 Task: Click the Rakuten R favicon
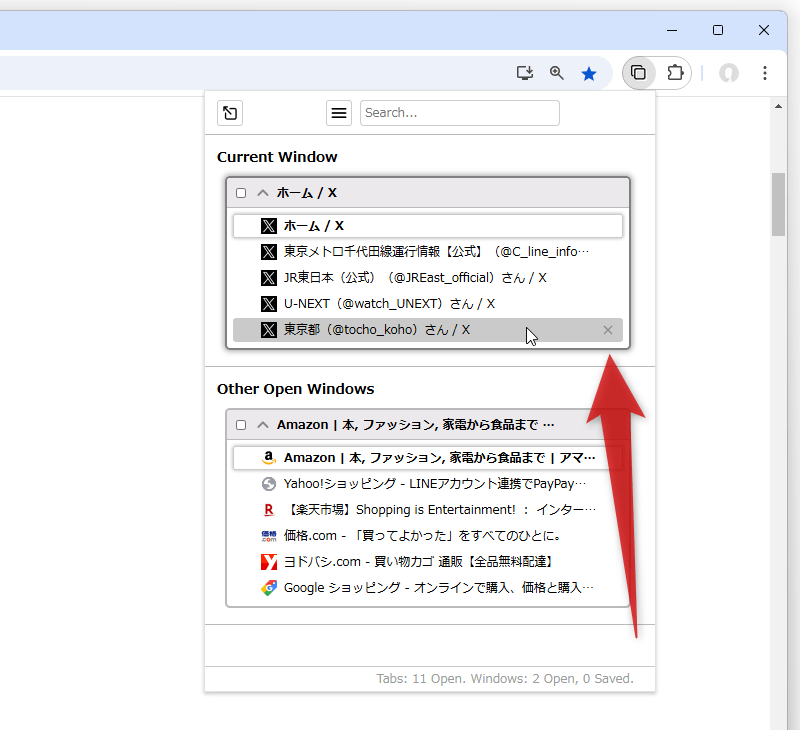click(x=269, y=510)
